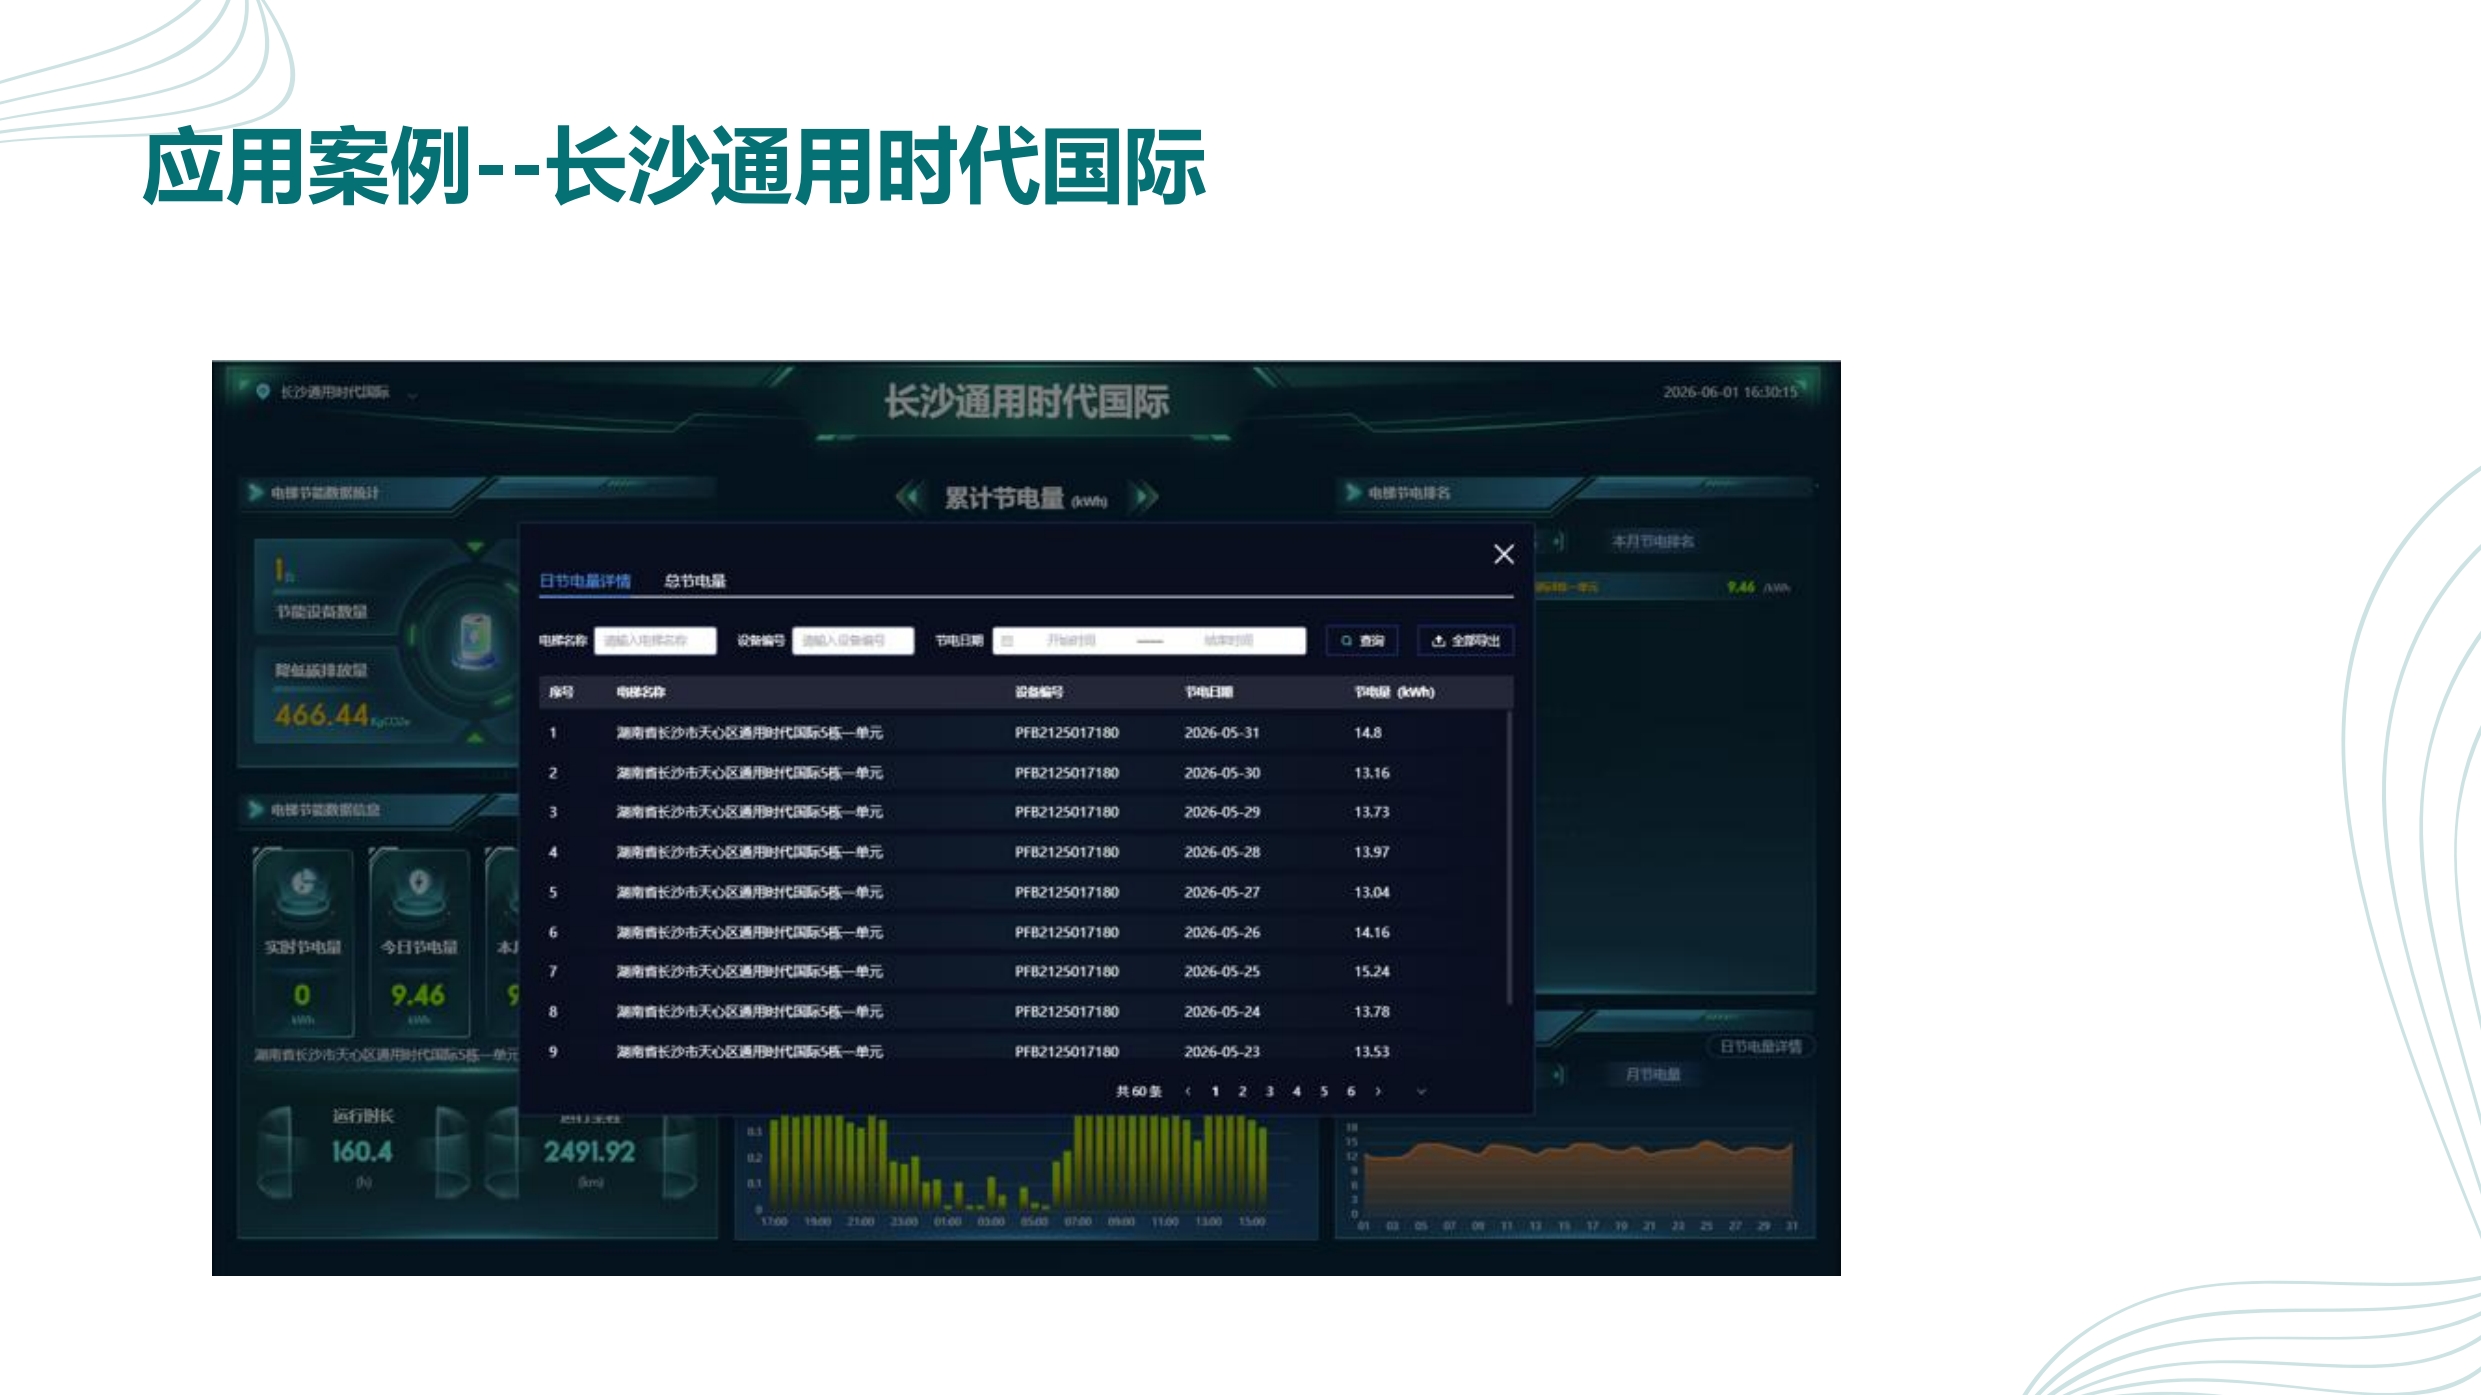Go to page 4 of the table
Screen dimensions: 2481x1395
[x=1296, y=1091]
